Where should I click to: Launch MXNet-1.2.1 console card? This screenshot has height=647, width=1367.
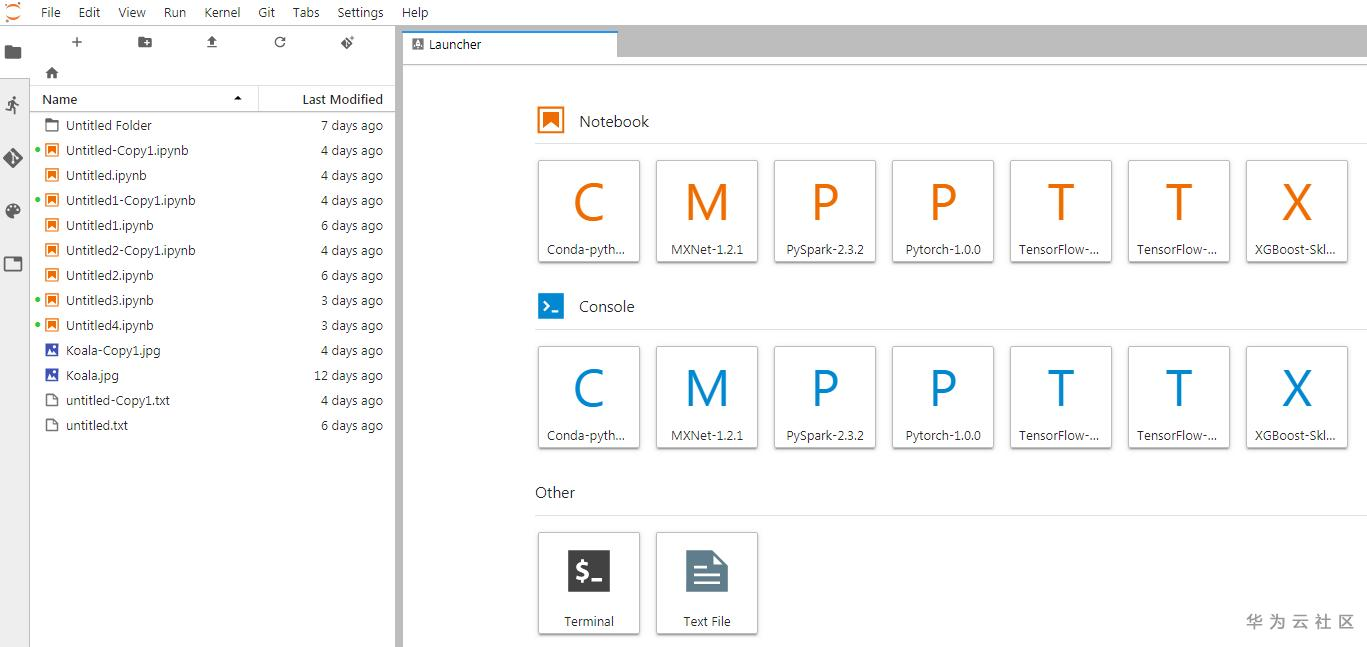[x=707, y=397]
